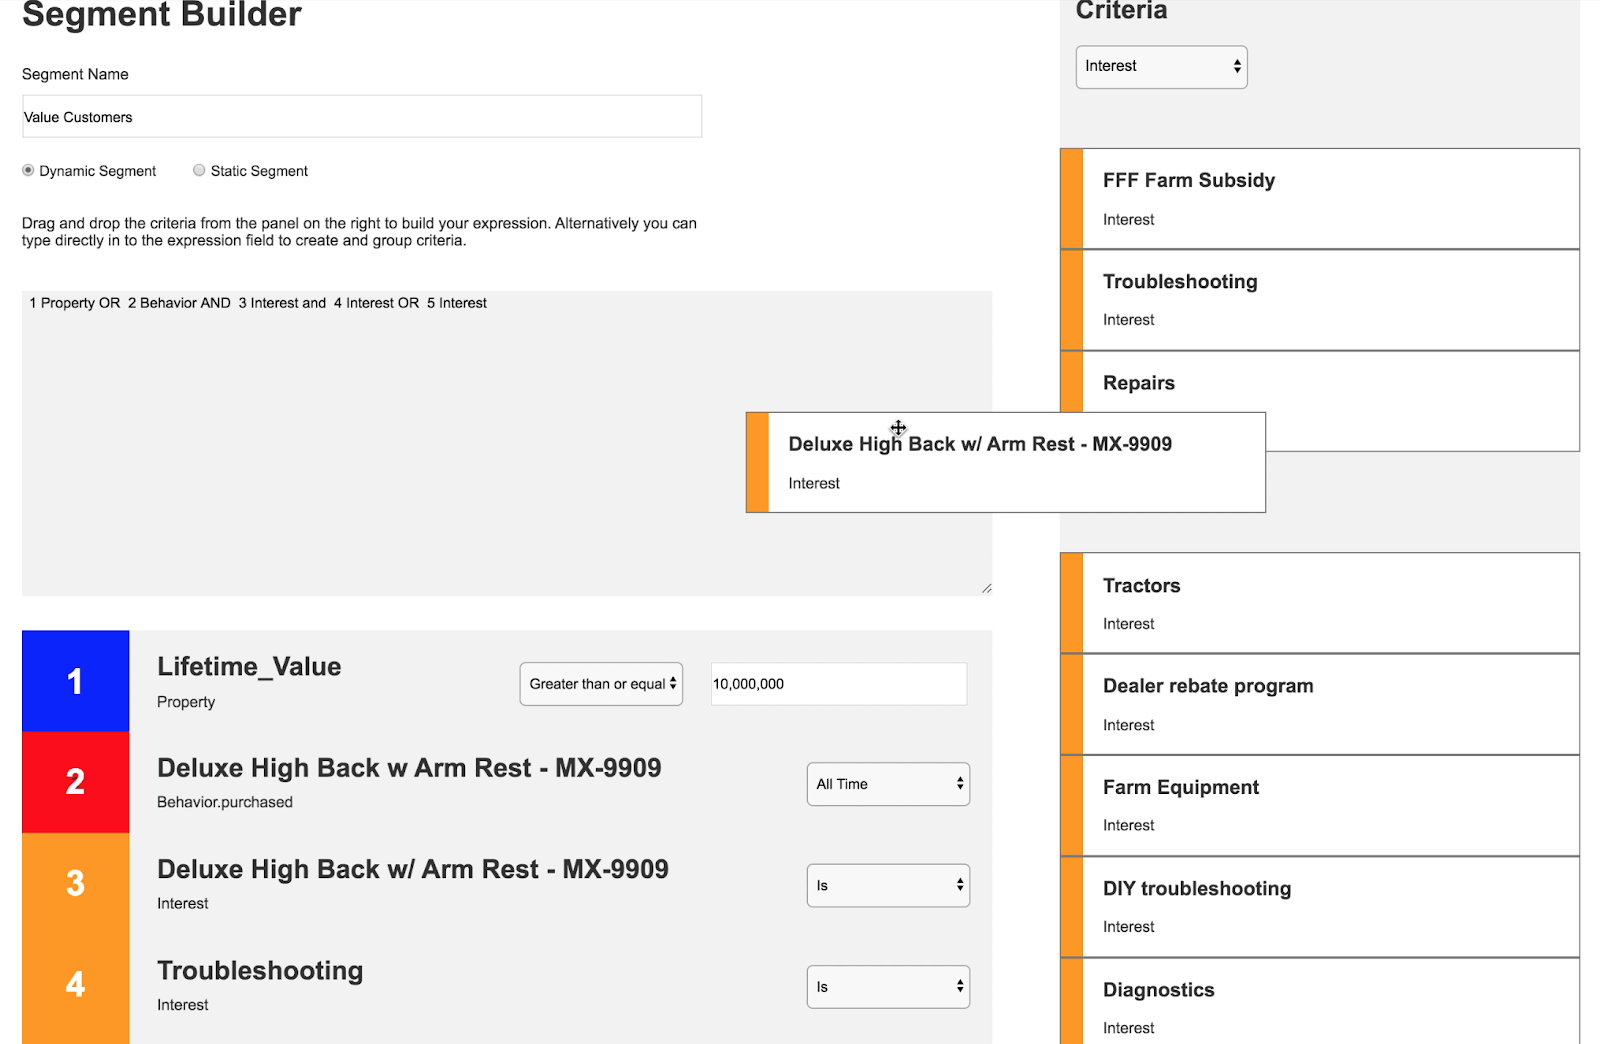Open the Greater than or equal comparison dropdown
Viewport: 1600px width, 1044px height.
600,684
